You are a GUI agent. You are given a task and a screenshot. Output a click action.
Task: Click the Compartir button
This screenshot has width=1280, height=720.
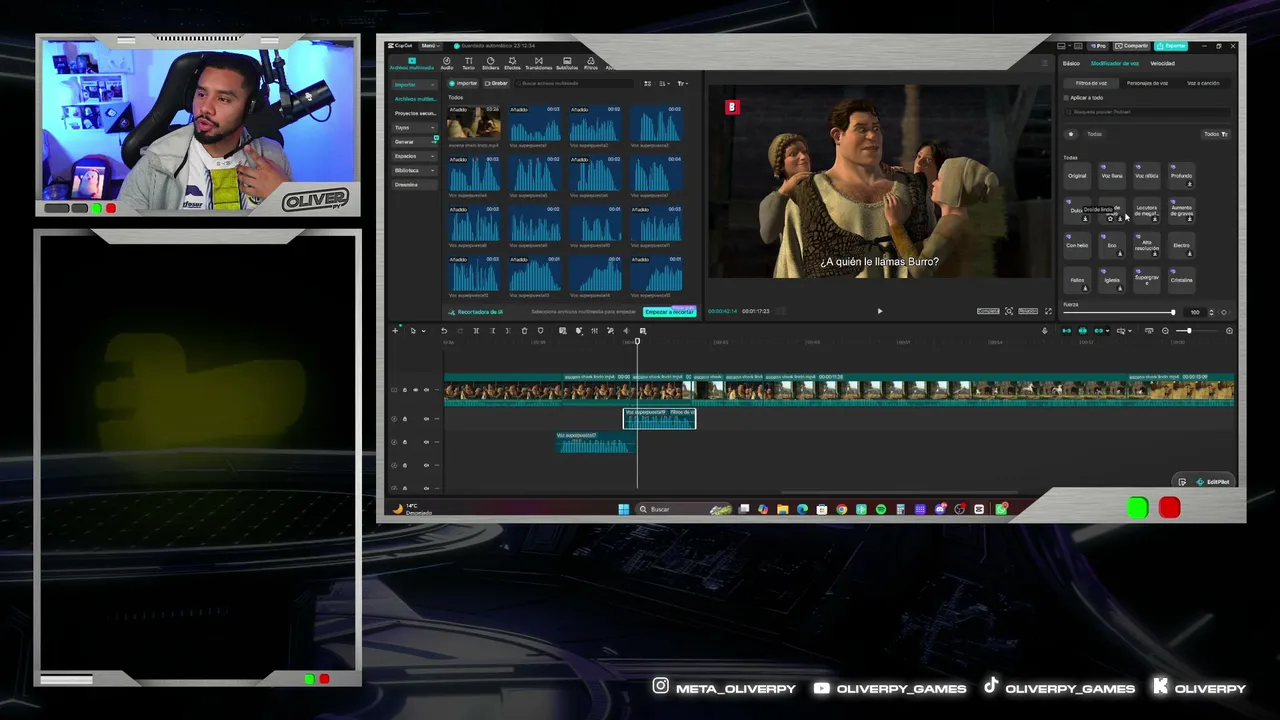(1132, 46)
